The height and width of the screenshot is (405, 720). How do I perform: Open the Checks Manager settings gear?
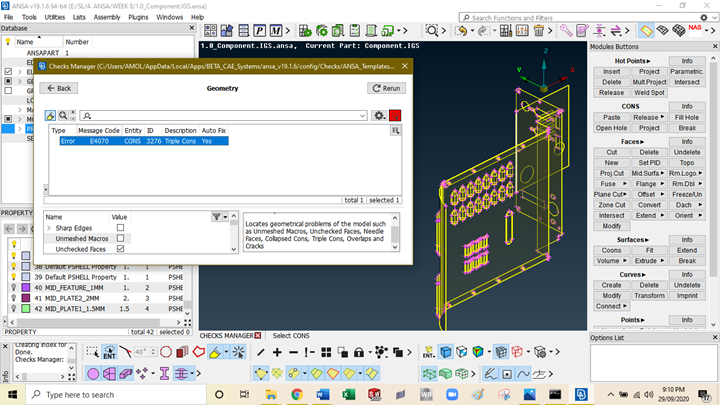click(379, 116)
